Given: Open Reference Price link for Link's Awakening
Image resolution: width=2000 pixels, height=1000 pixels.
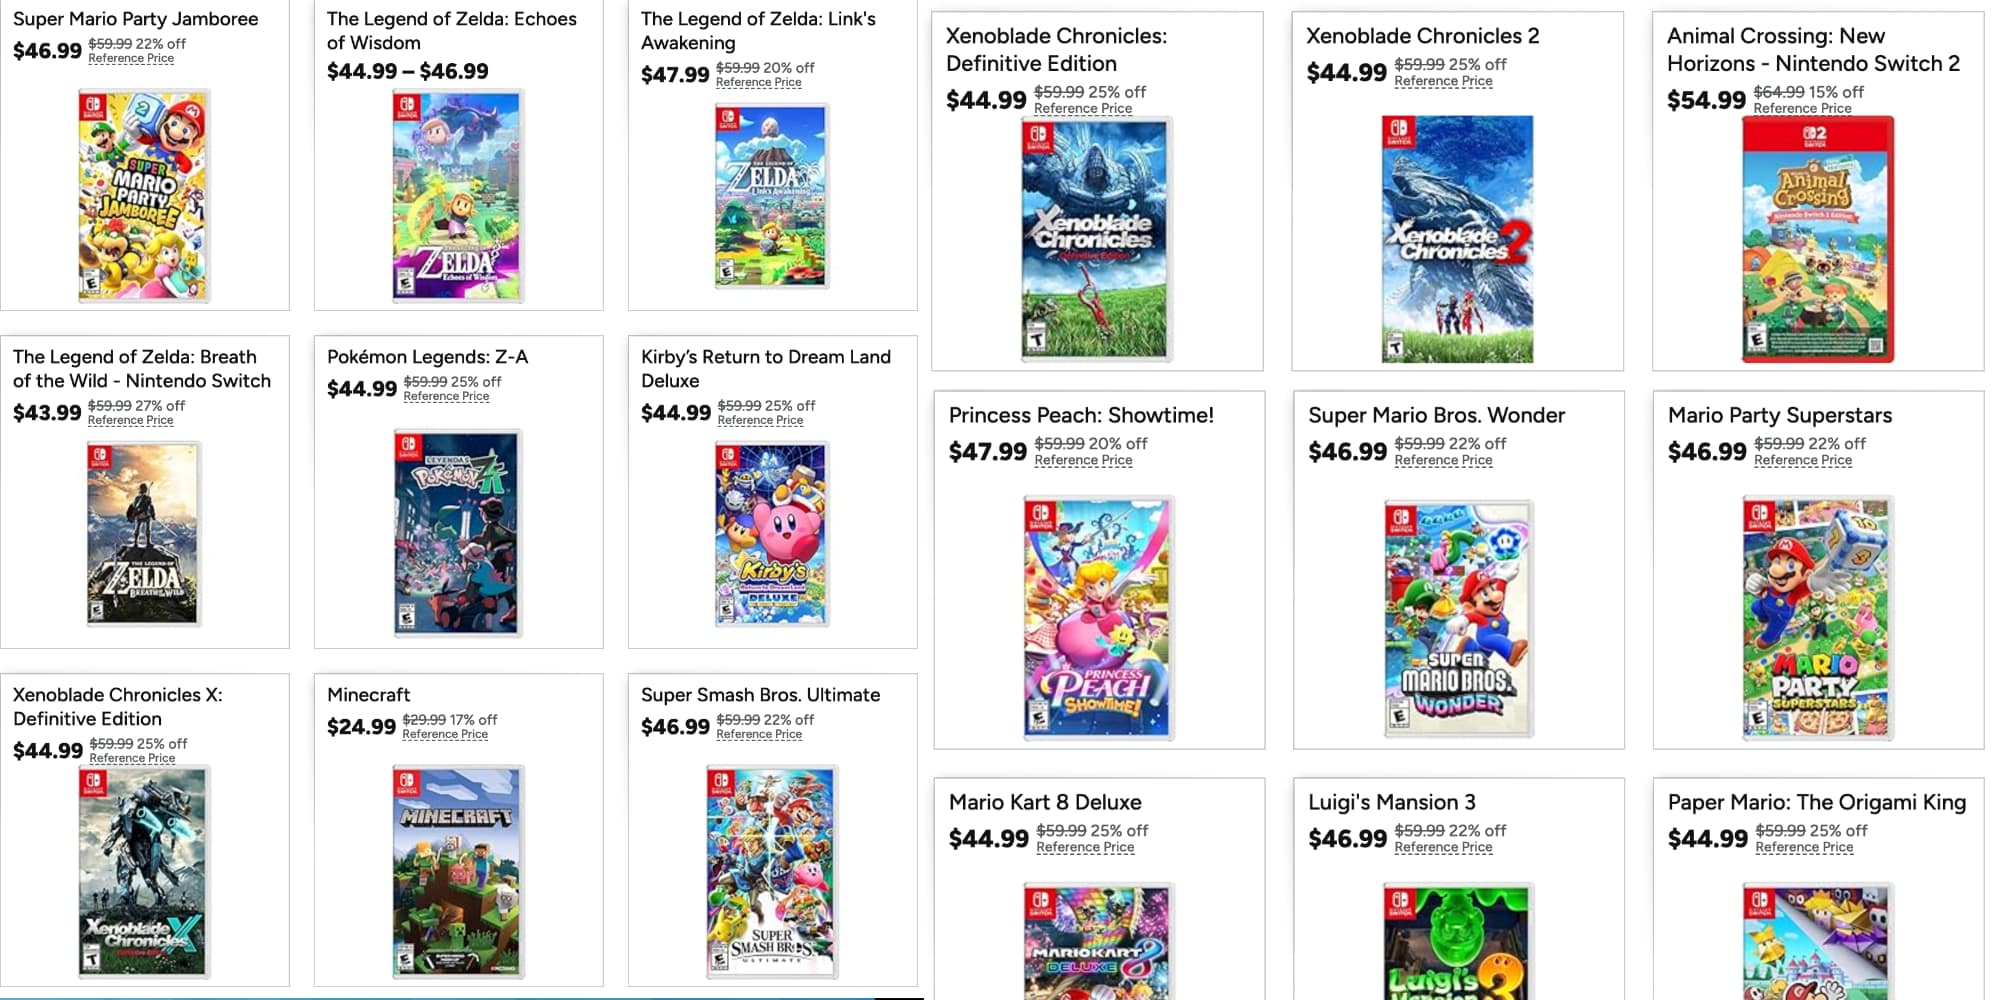Looking at the screenshot, I should point(758,82).
